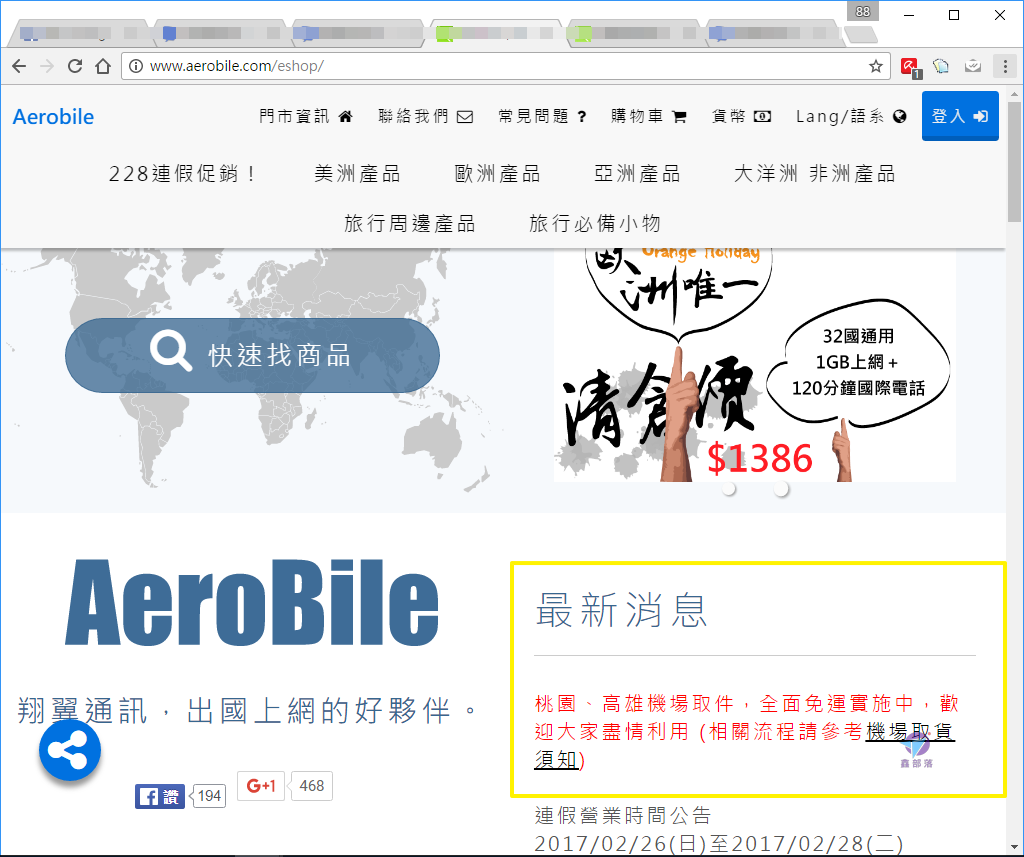Open 常見問題 FAQ page

(x=542, y=116)
